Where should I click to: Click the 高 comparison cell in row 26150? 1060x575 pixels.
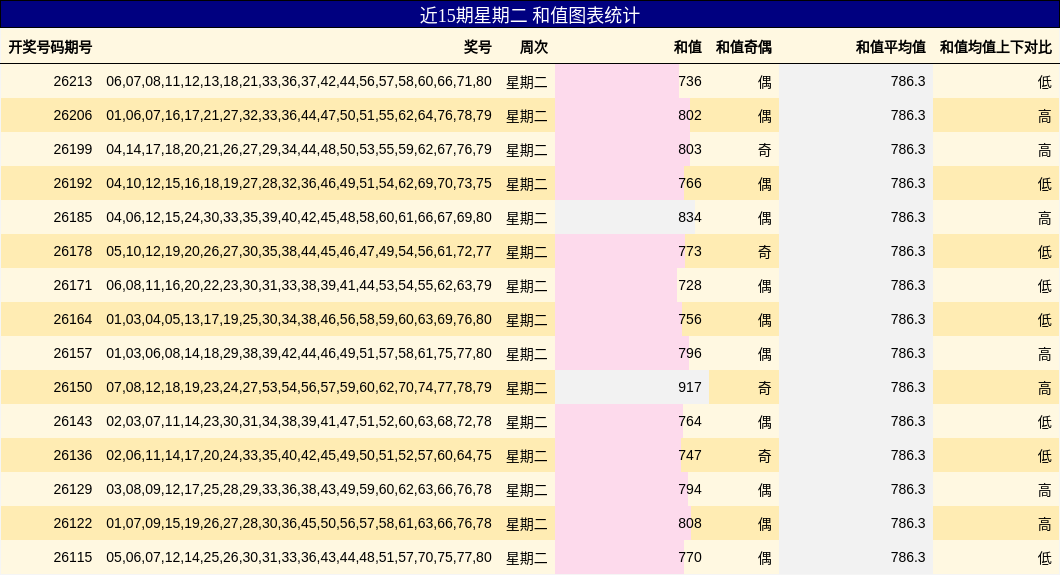point(1044,388)
